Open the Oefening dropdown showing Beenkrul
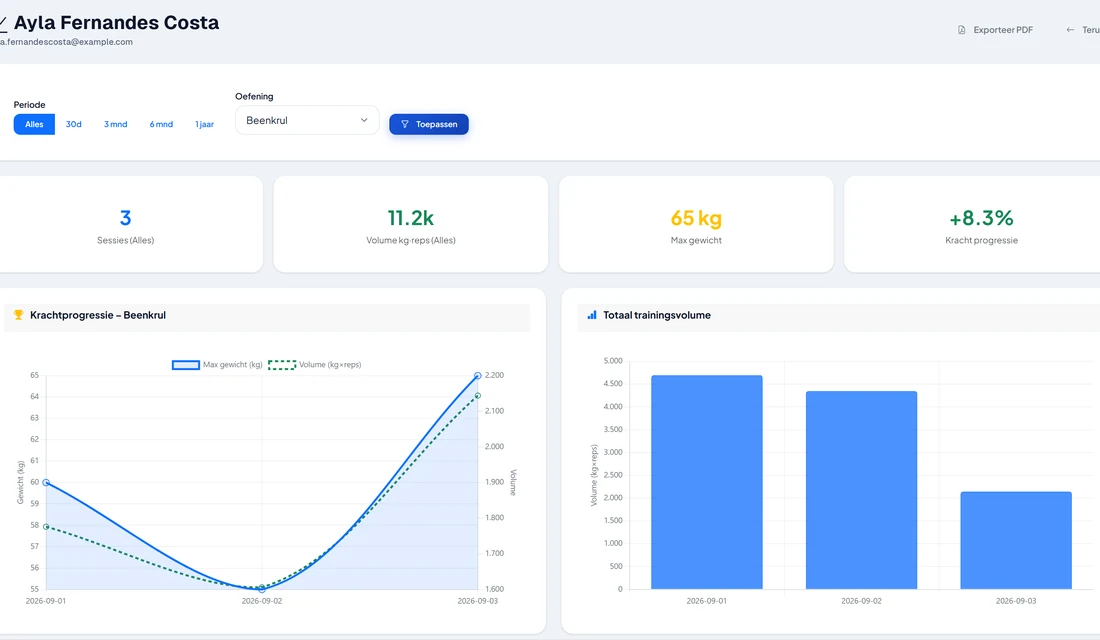 pyautogui.click(x=307, y=120)
